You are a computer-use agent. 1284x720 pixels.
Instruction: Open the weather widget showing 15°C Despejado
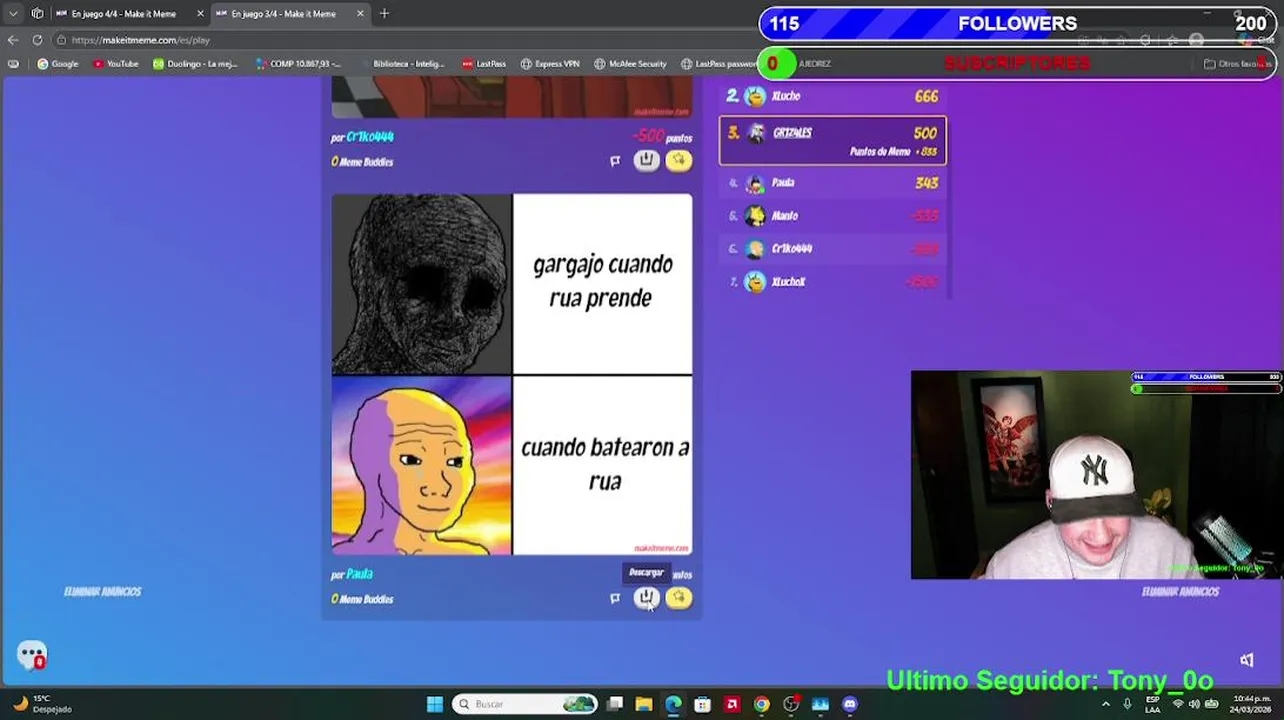42,704
